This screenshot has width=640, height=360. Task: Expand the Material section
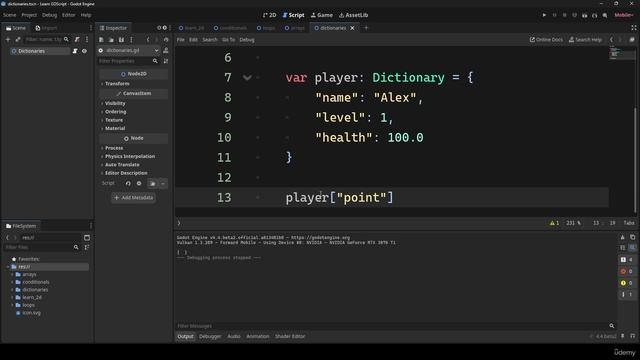click(115, 128)
